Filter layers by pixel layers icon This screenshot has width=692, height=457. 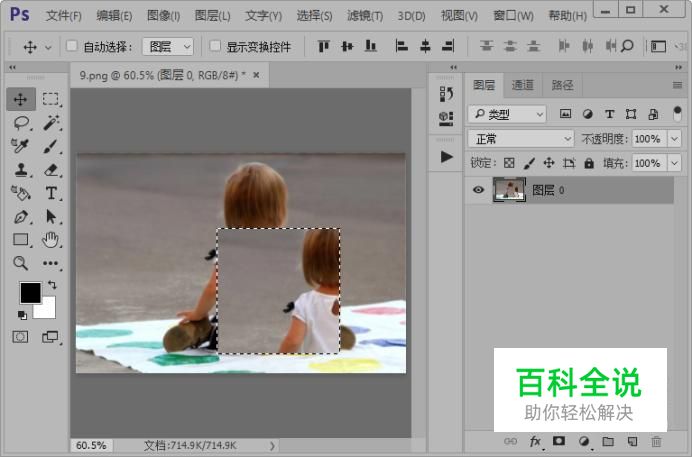point(565,114)
